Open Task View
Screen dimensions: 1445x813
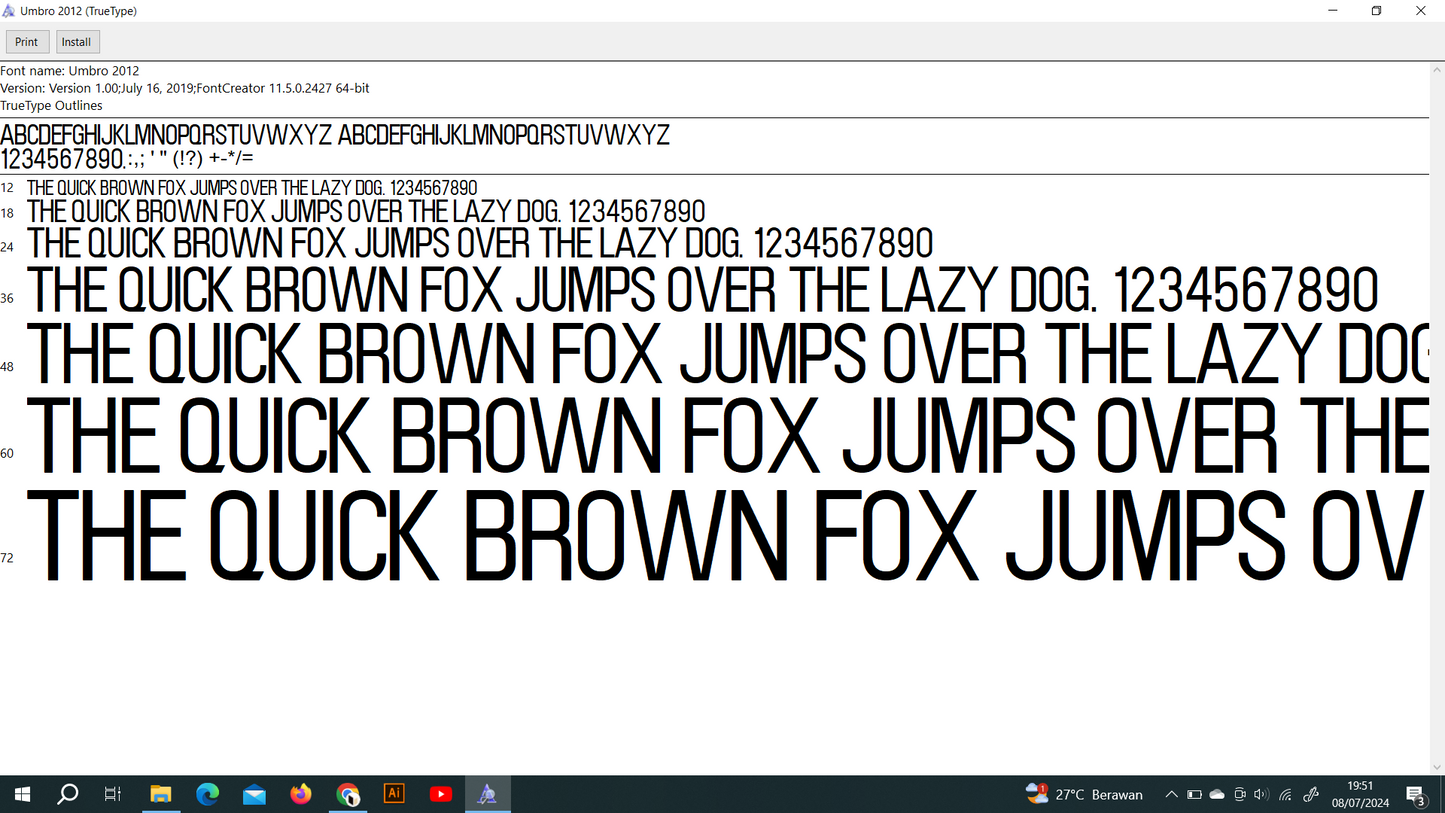tap(112, 794)
